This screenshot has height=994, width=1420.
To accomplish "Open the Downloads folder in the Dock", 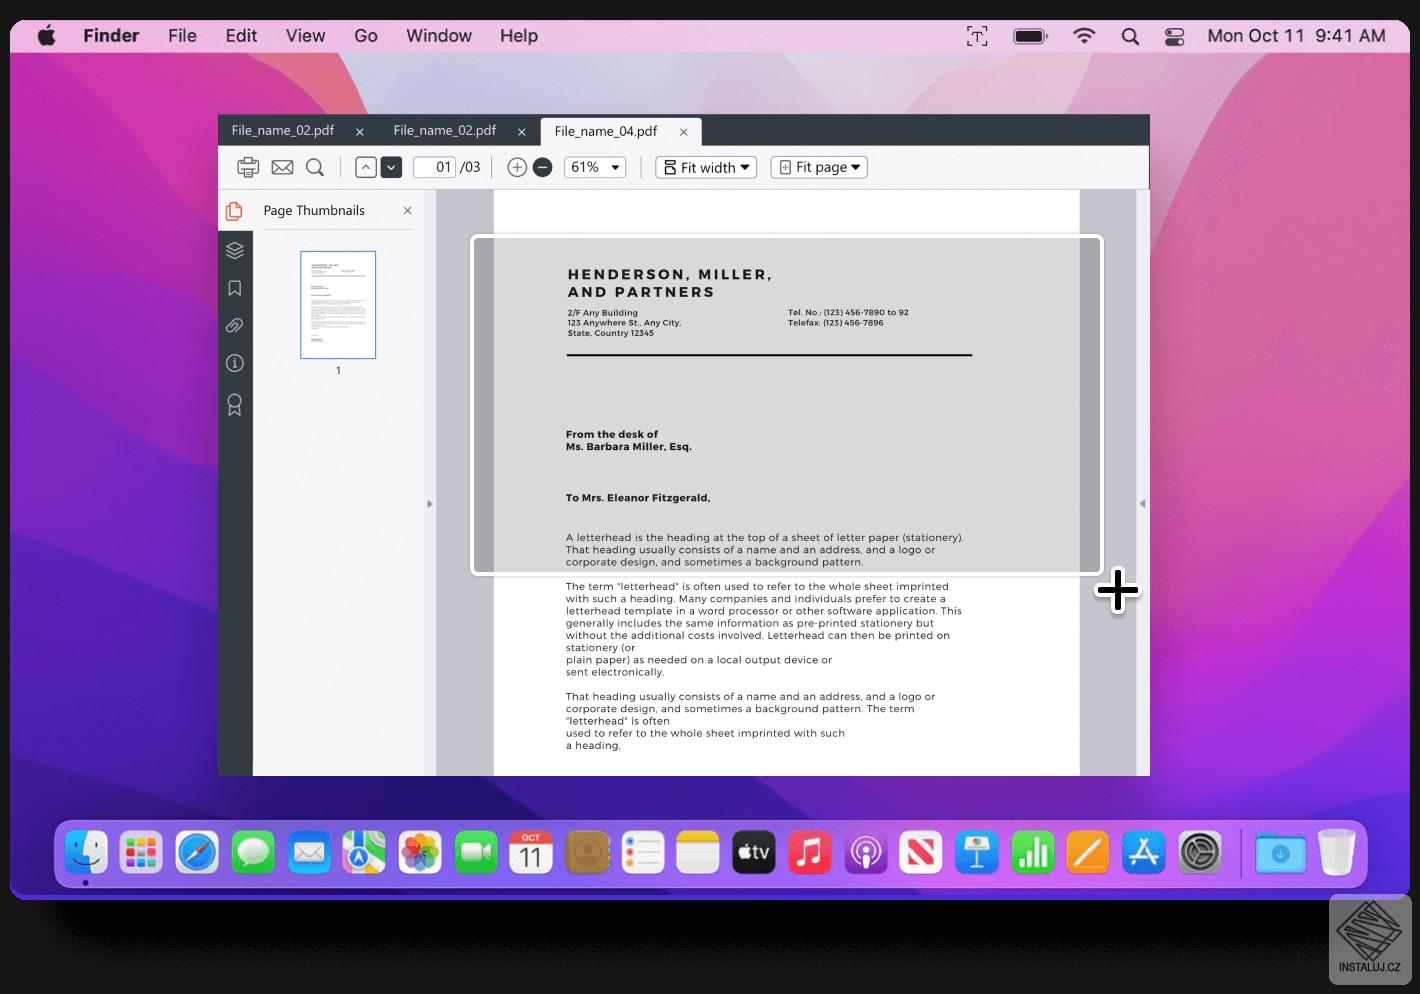I will click(1280, 853).
